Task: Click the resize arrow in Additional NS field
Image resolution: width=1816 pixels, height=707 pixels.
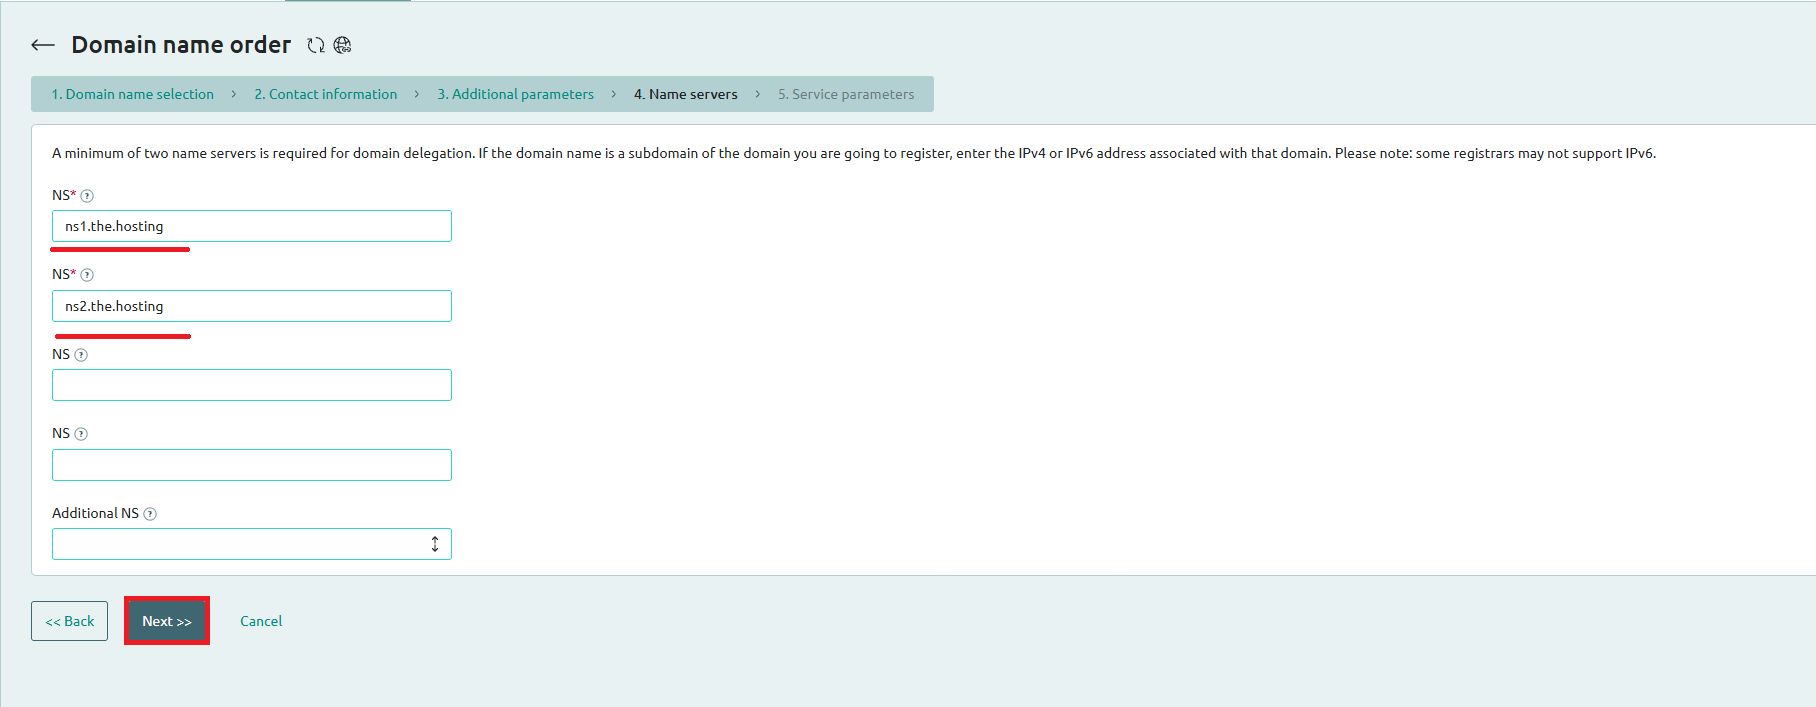Action: (x=435, y=544)
